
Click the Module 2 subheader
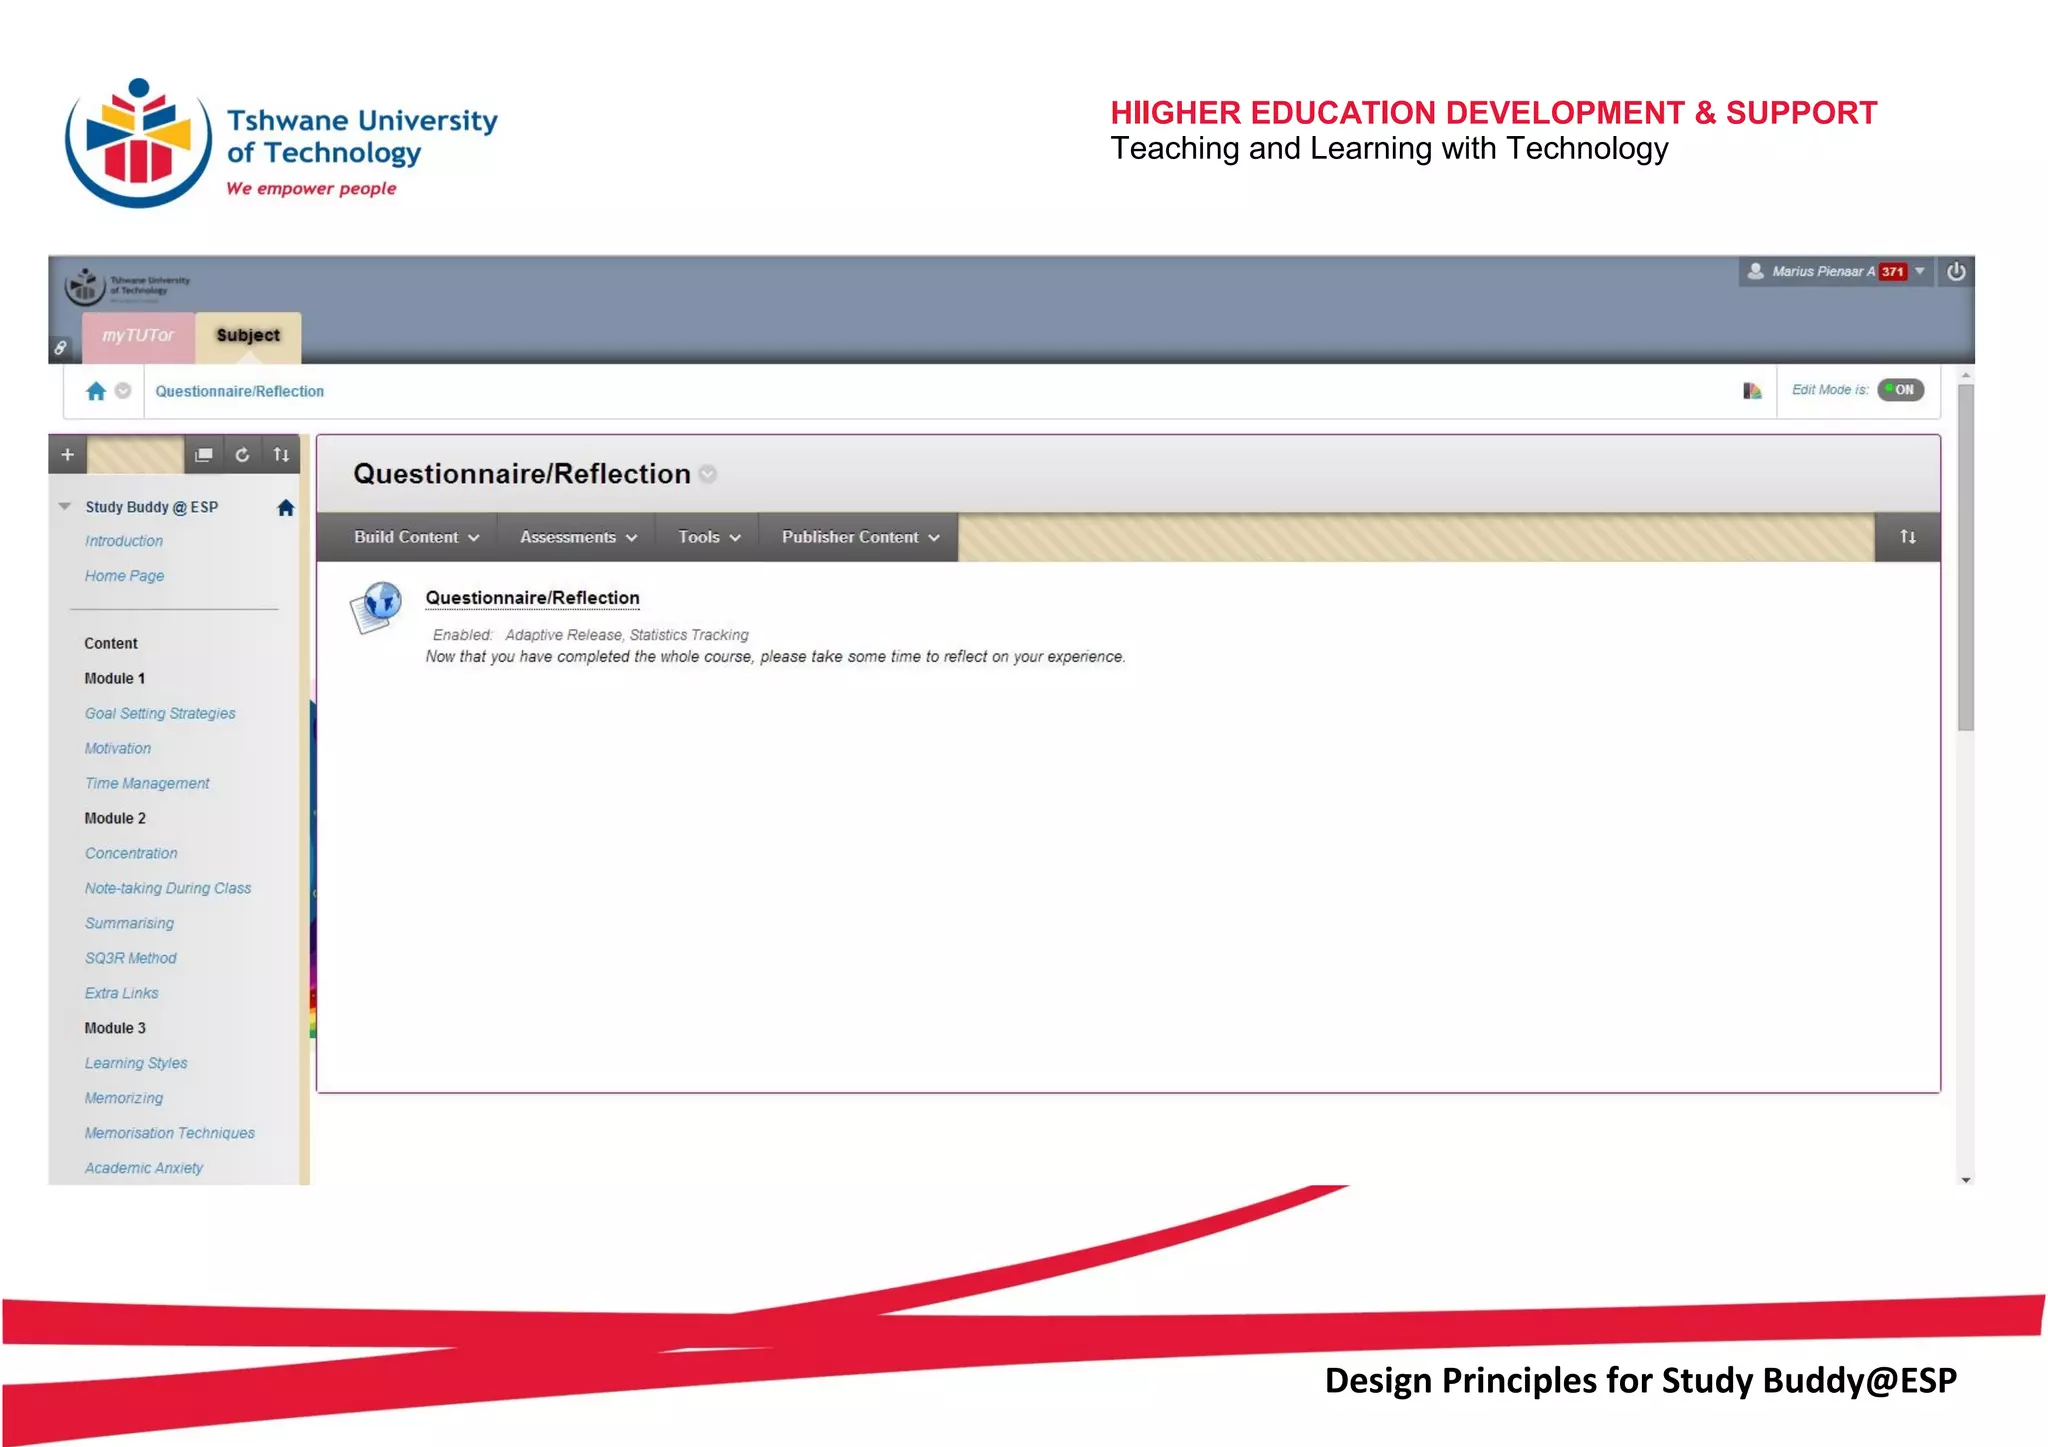pos(115,819)
